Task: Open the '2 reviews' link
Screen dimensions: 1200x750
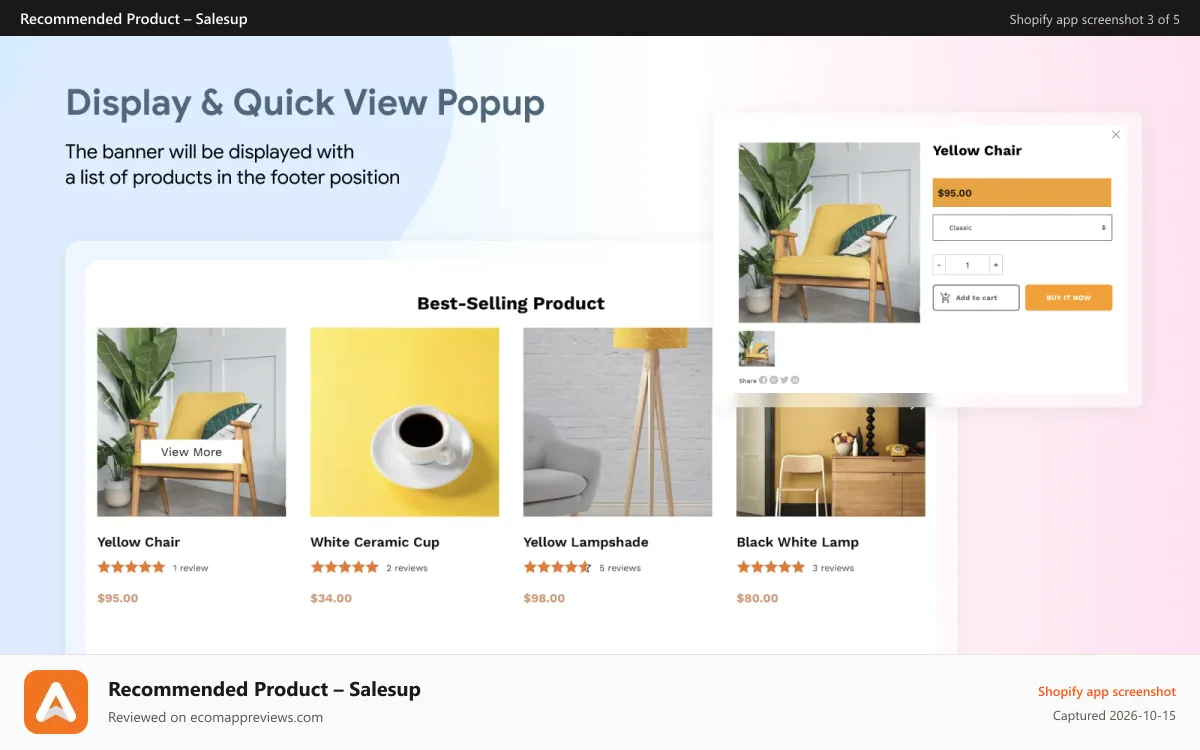Action: pyautogui.click(x=407, y=568)
